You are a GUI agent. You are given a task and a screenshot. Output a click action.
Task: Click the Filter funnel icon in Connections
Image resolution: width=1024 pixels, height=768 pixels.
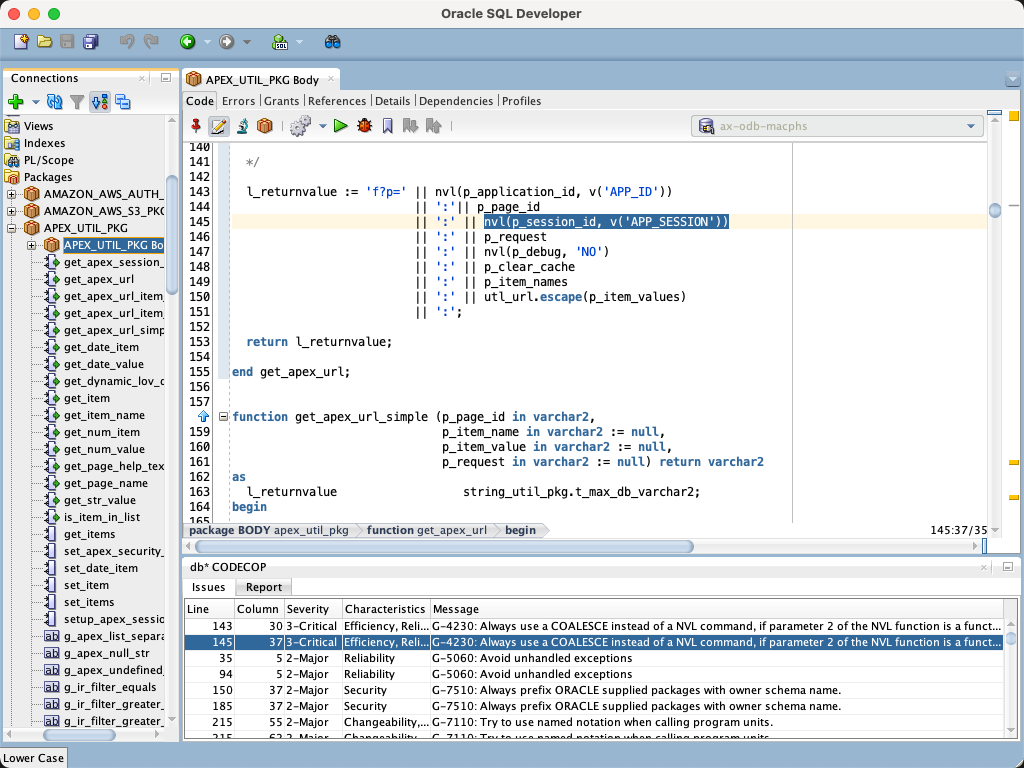click(x=77, y=101)
